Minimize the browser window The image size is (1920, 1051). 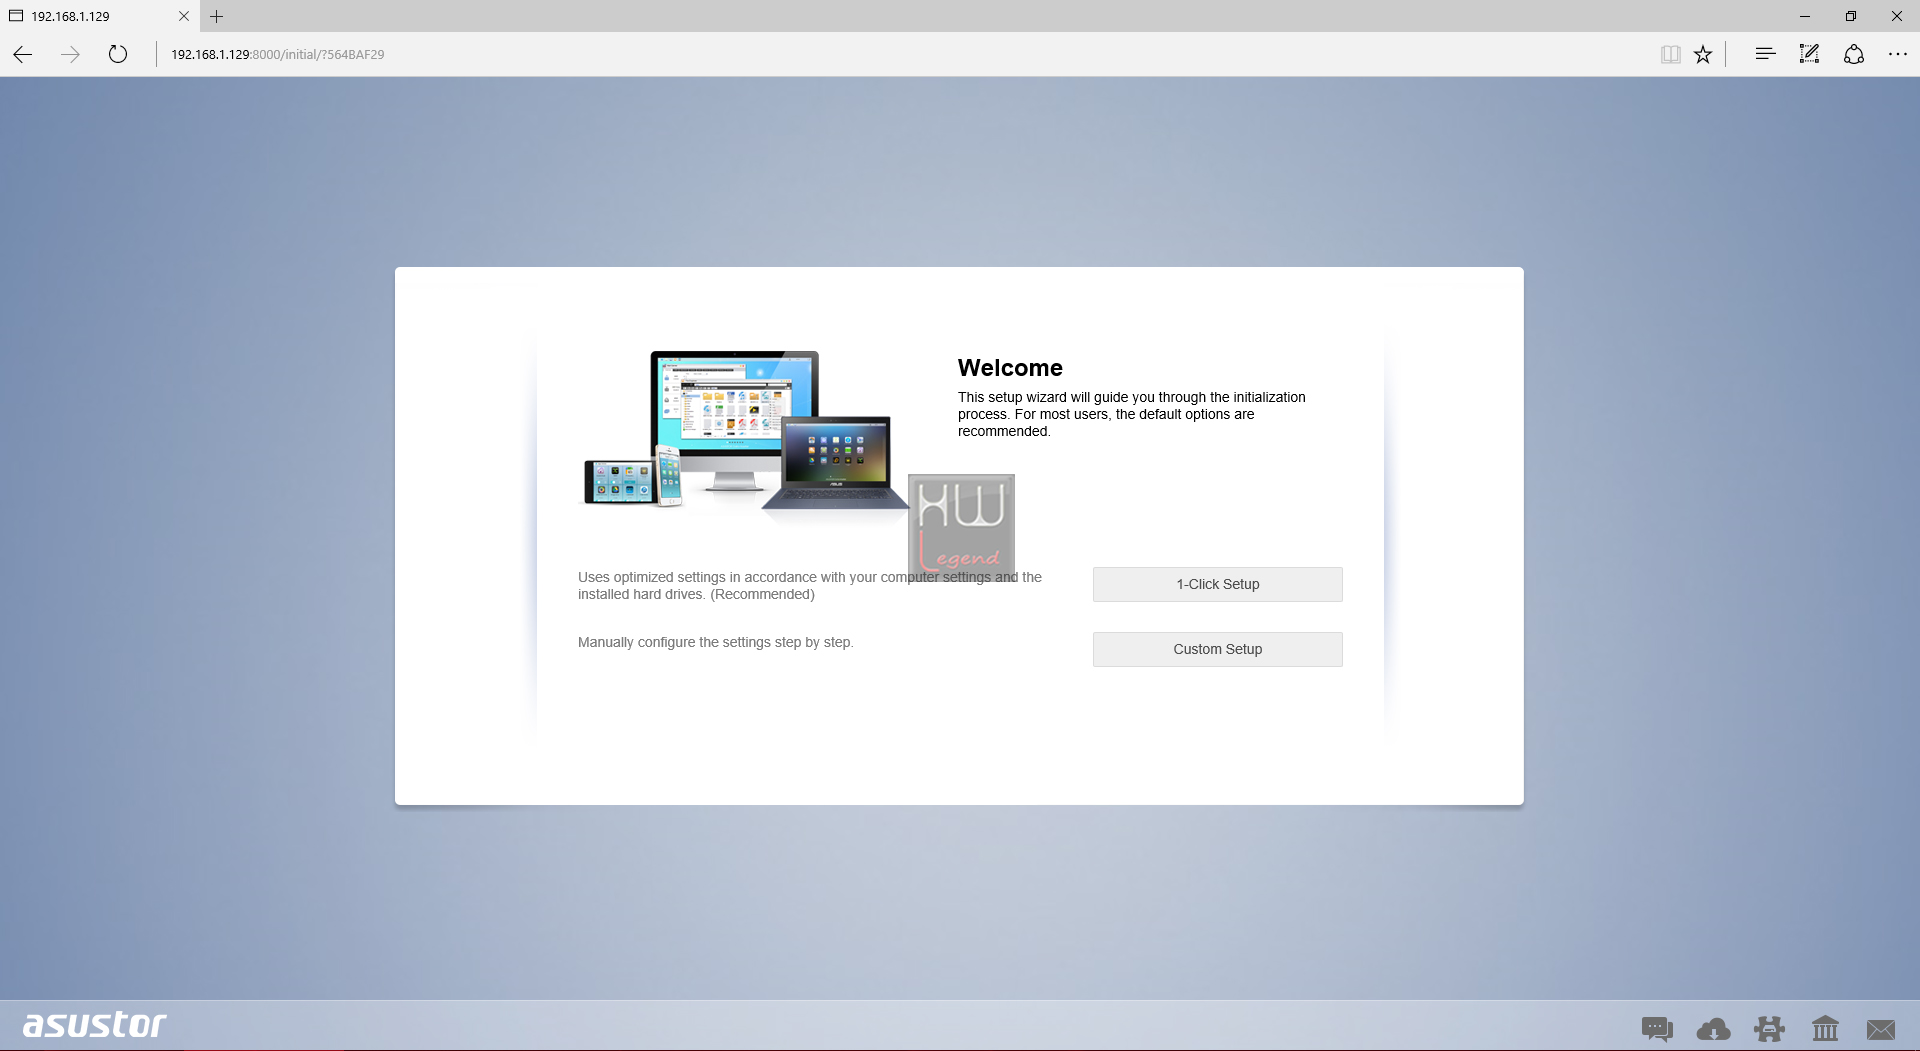tap(1805, 16)
